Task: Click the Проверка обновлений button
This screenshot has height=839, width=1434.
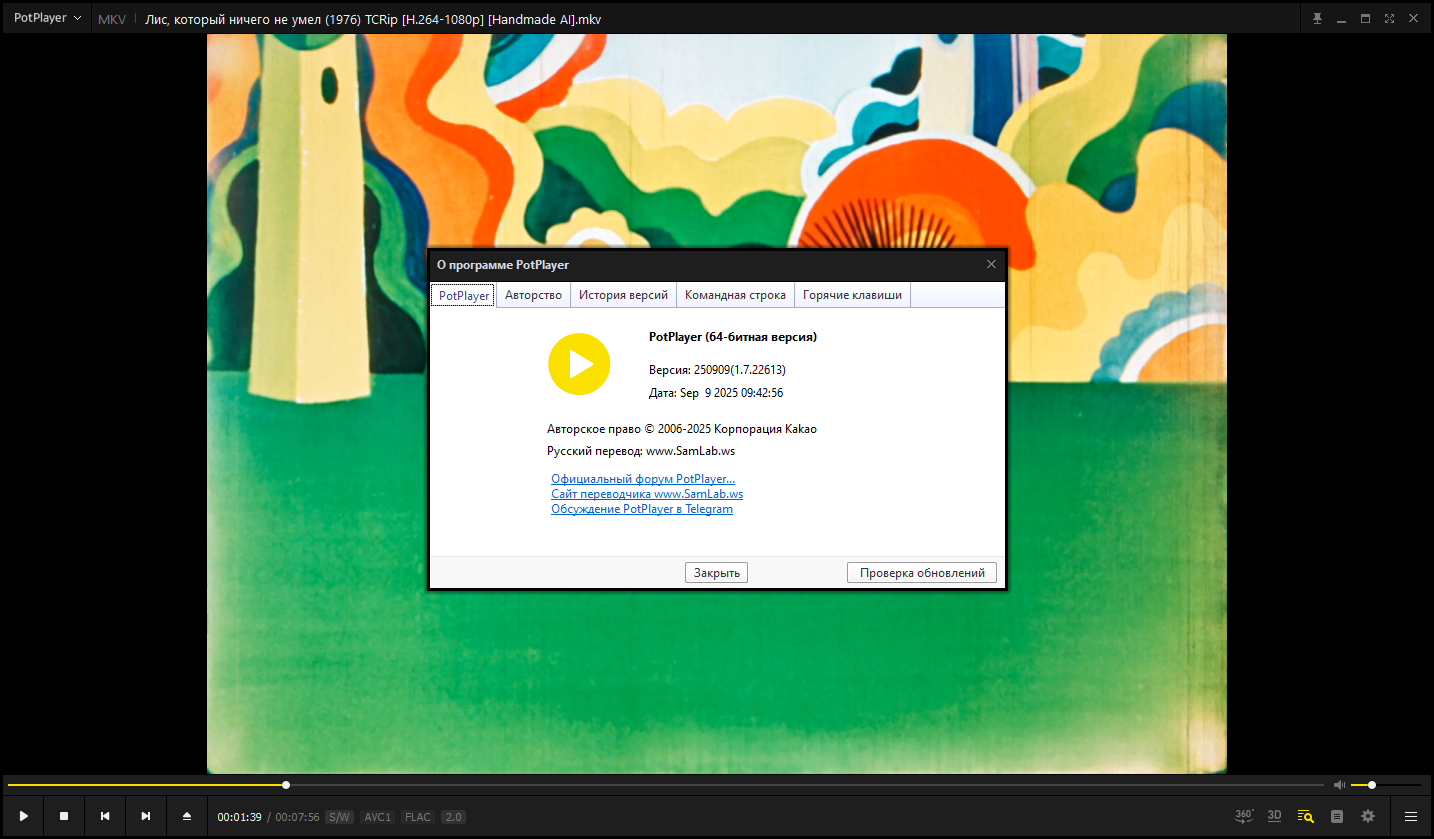Action: pos(922,573)
